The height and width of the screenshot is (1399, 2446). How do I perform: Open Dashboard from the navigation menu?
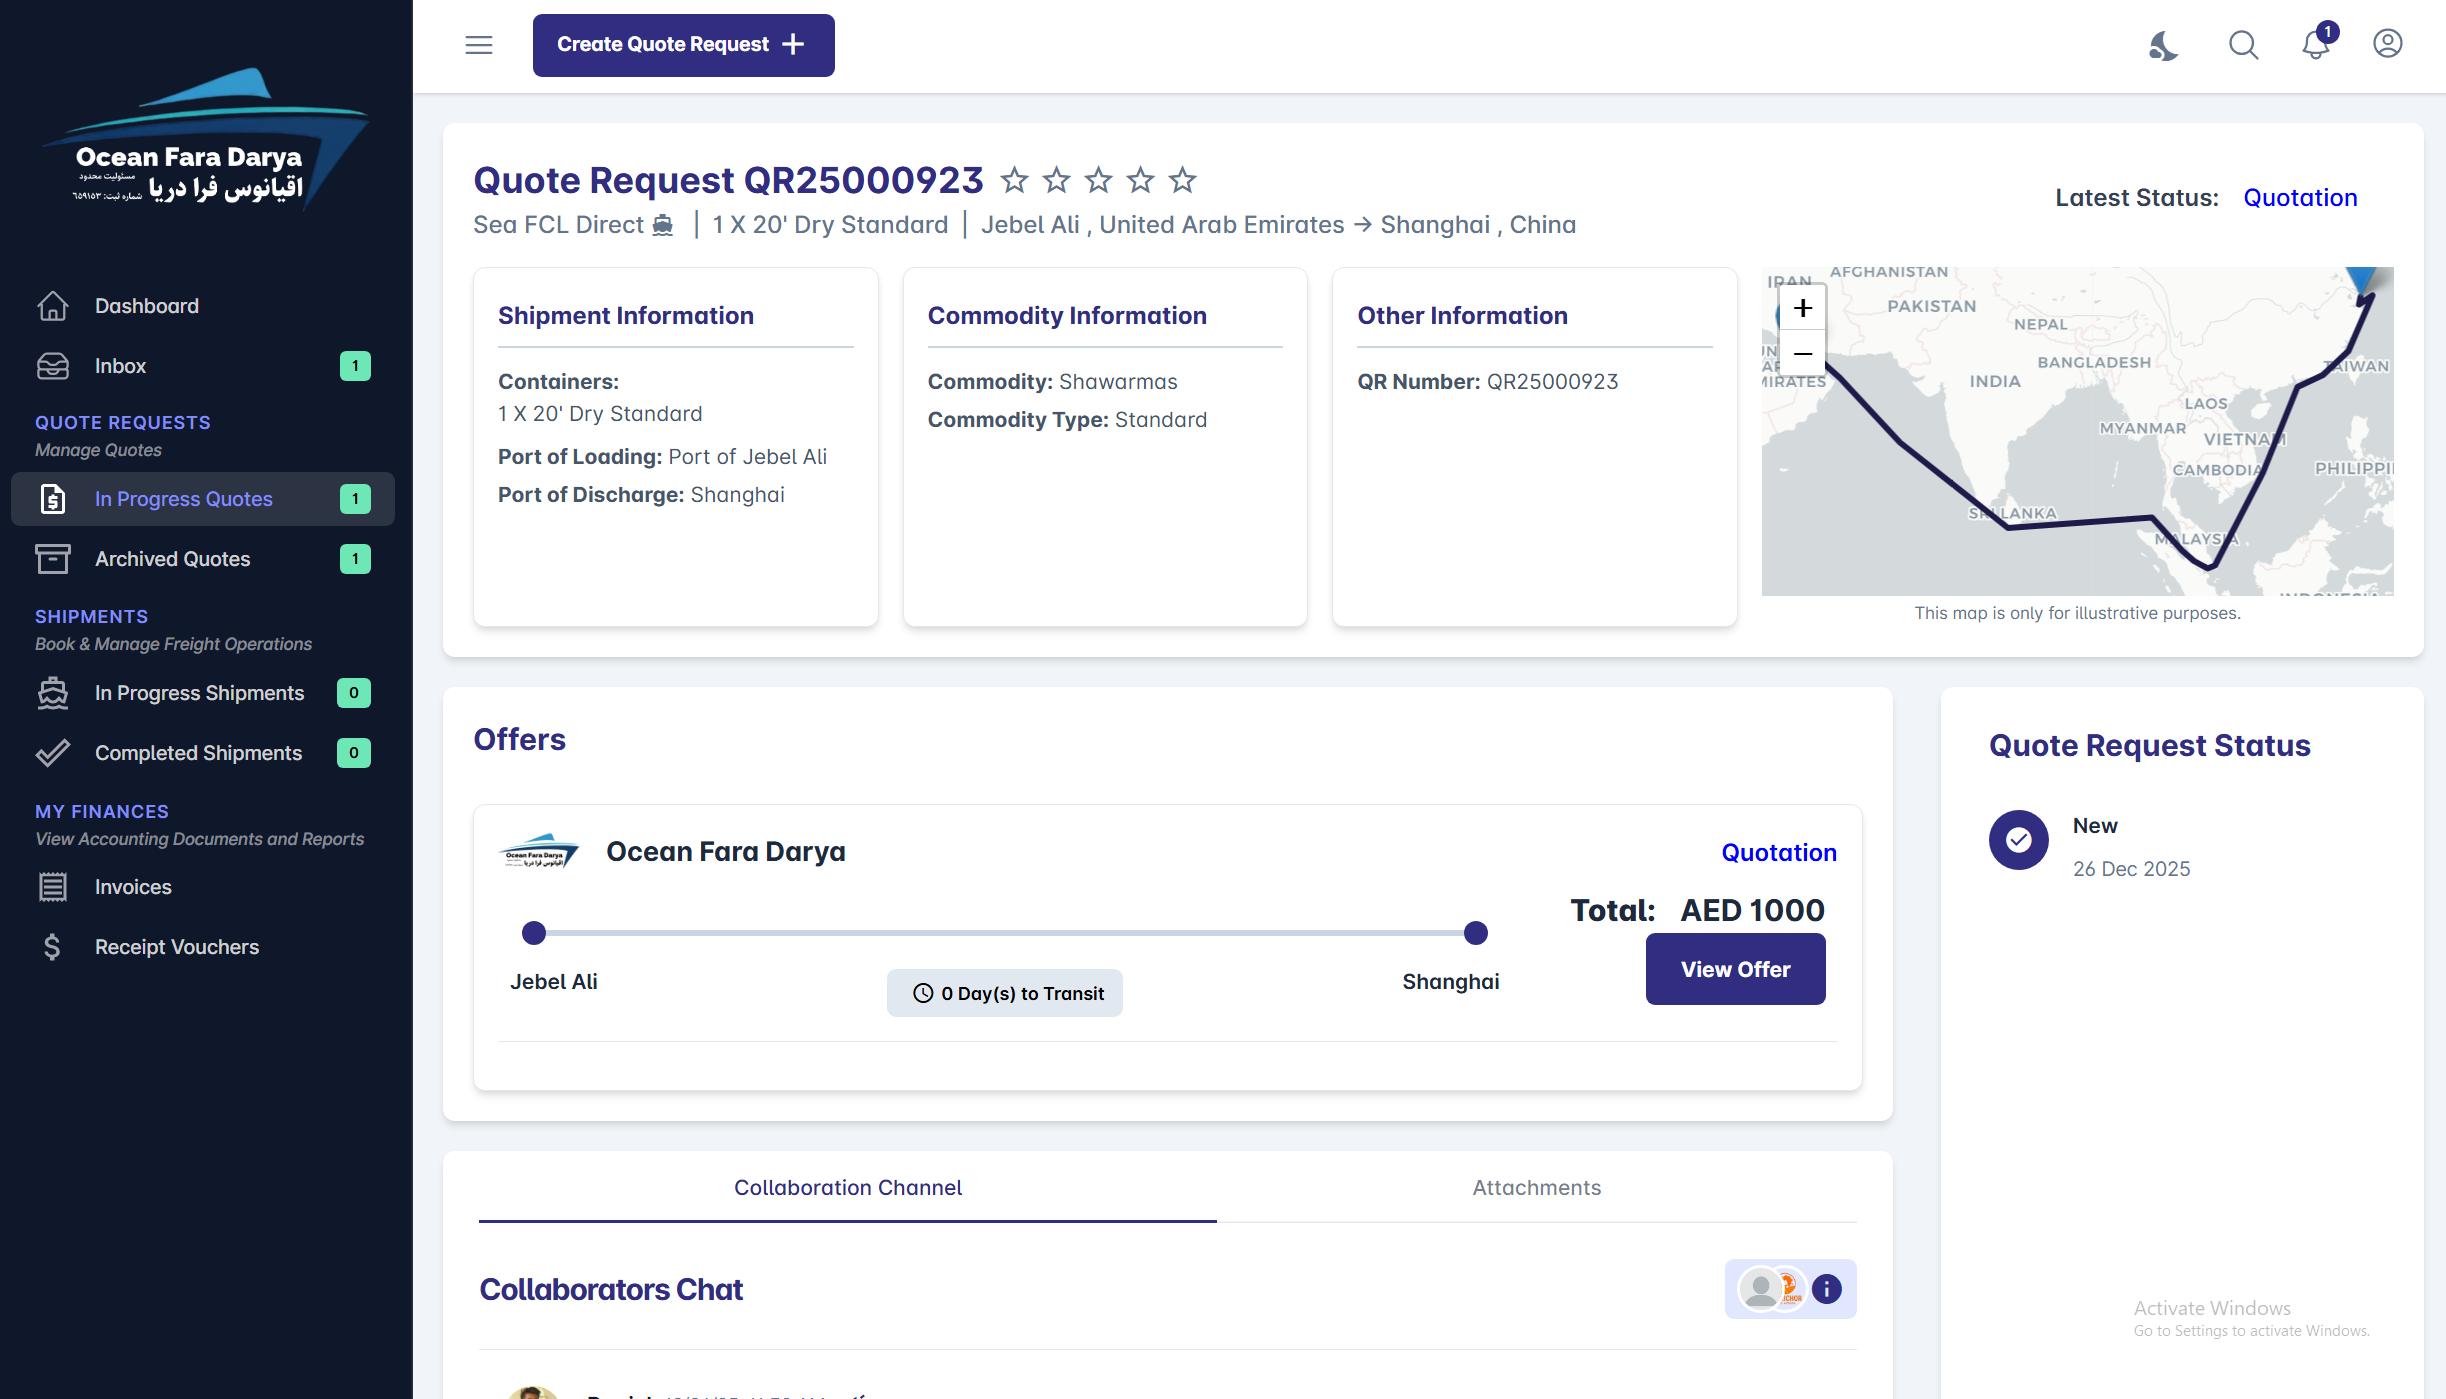(x=146, y=305)
